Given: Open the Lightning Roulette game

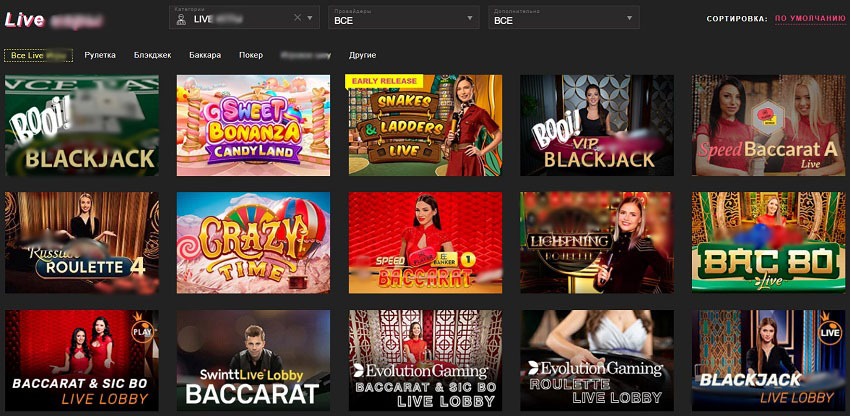Looking at the screenshot, I should click(597, 242).
